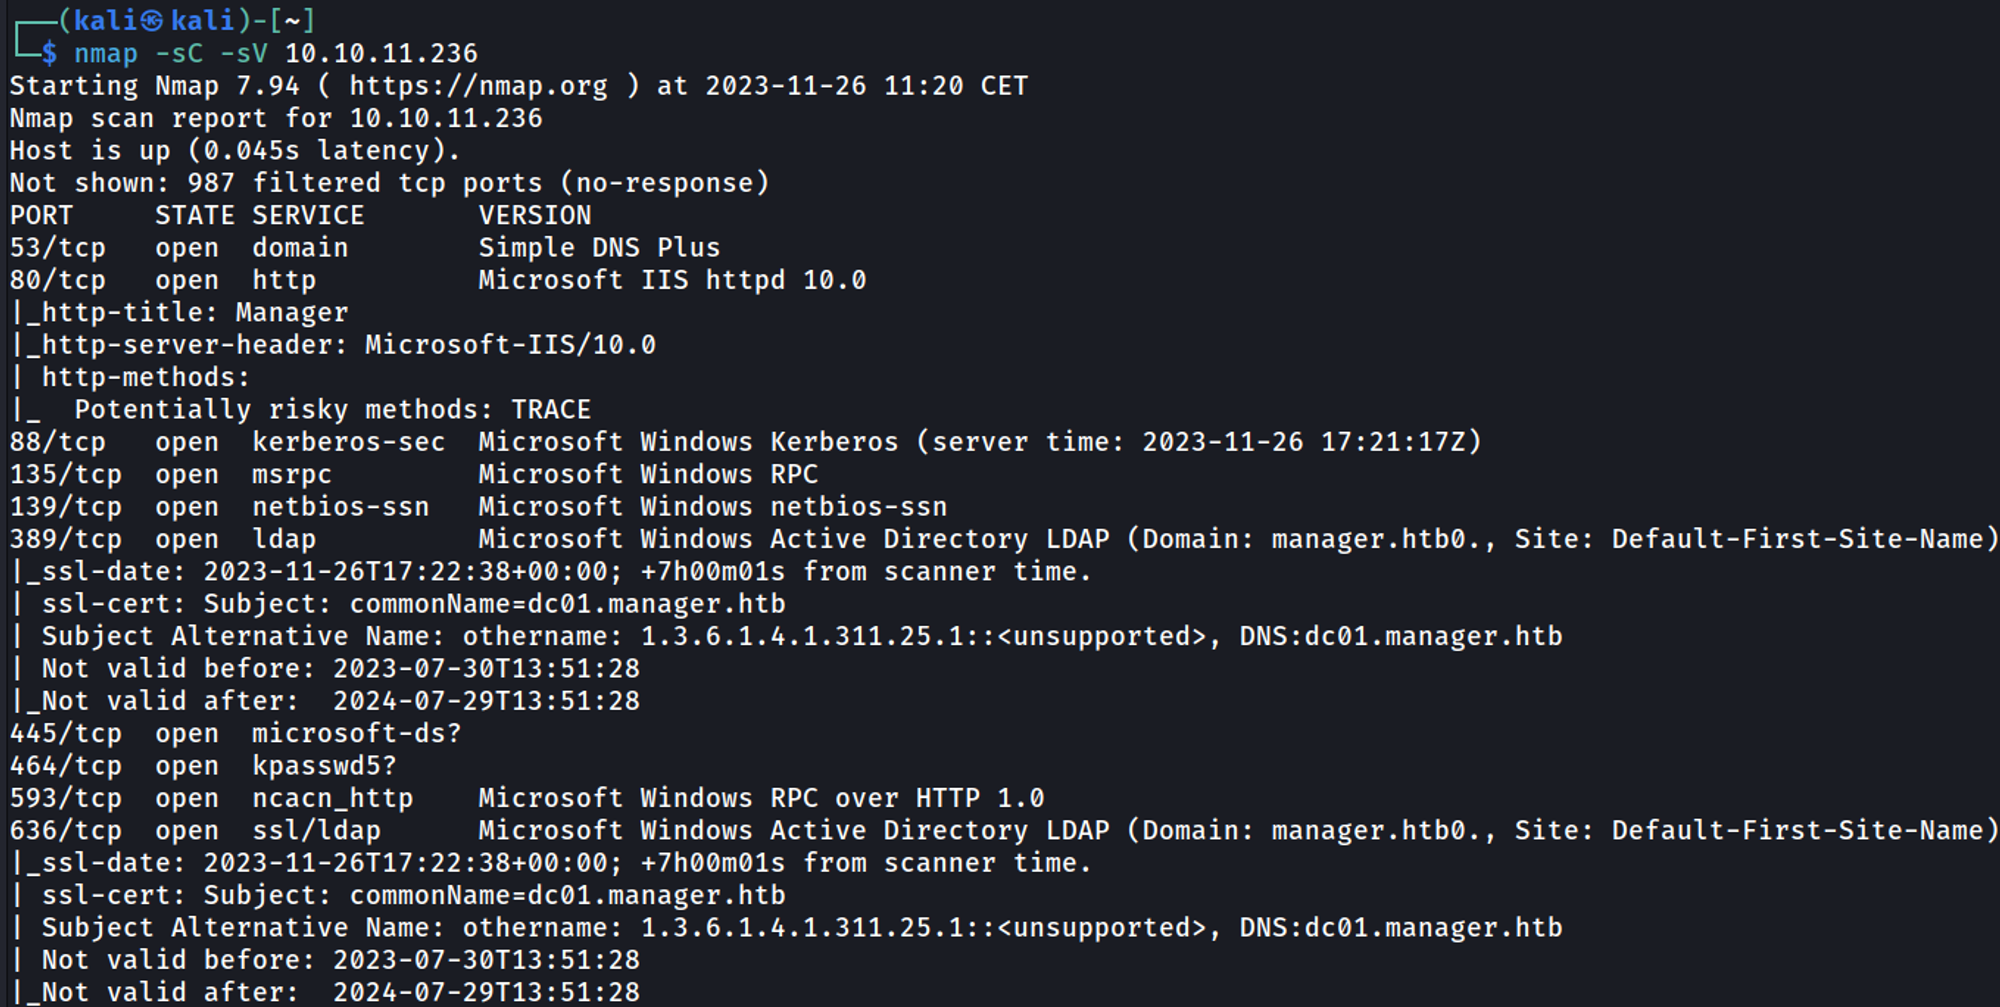Click the 80/tcp port entry
The image size is (2000, 1007).
coord(57,280)
